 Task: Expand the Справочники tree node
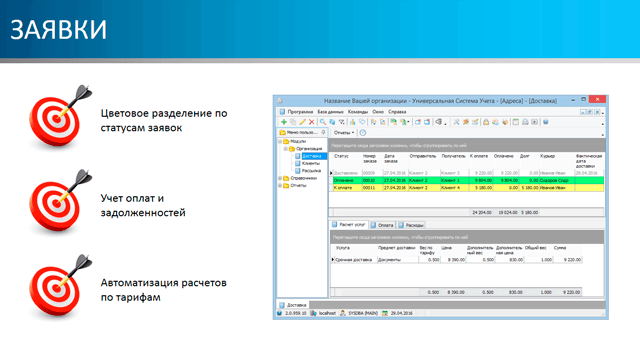[x=280, y=178]
